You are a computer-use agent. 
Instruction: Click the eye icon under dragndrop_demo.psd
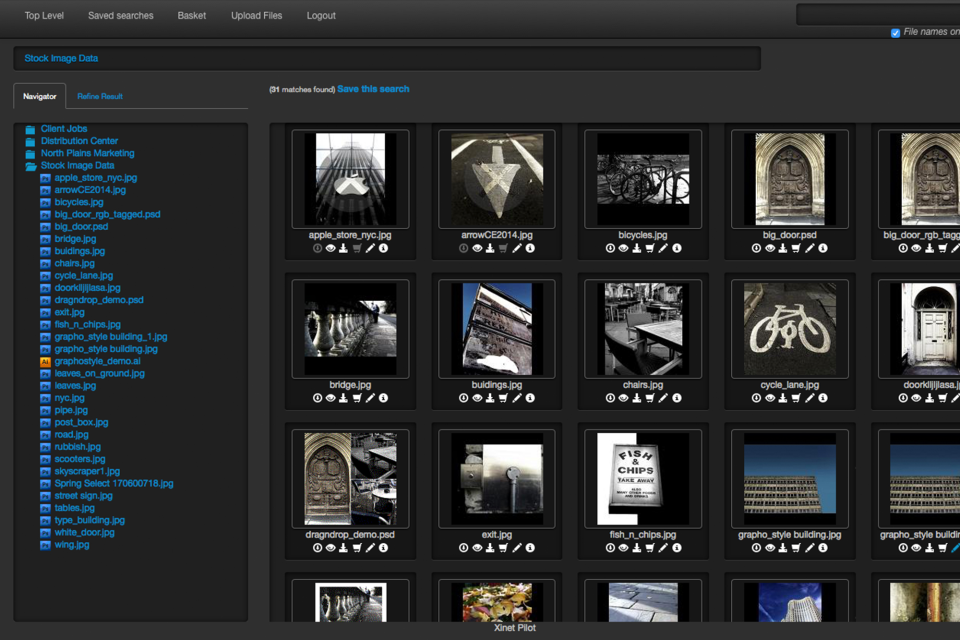330,548
